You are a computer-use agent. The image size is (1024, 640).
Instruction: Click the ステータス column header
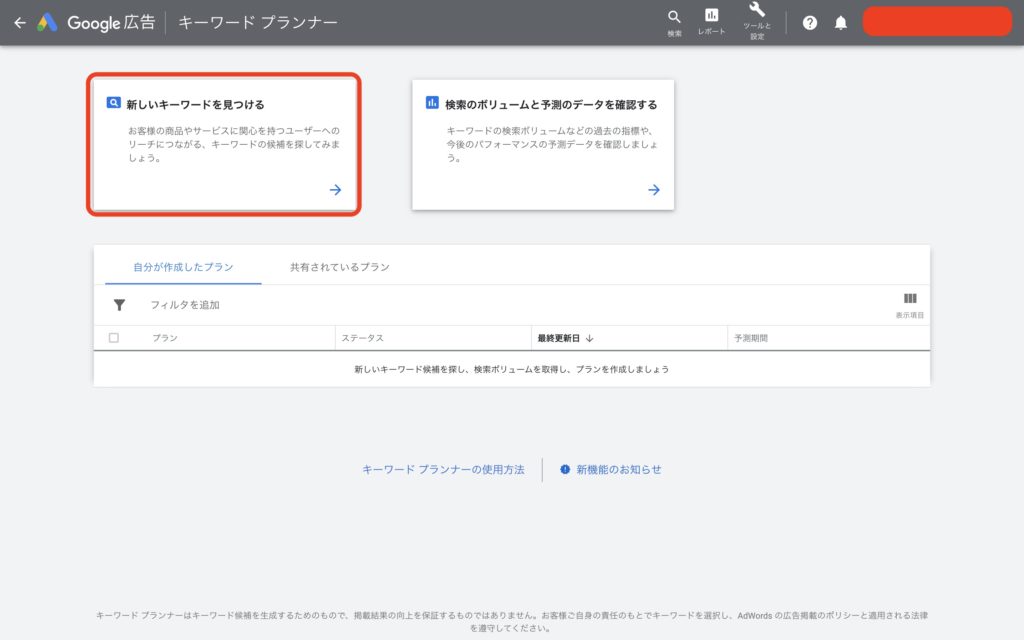point(362,338)
